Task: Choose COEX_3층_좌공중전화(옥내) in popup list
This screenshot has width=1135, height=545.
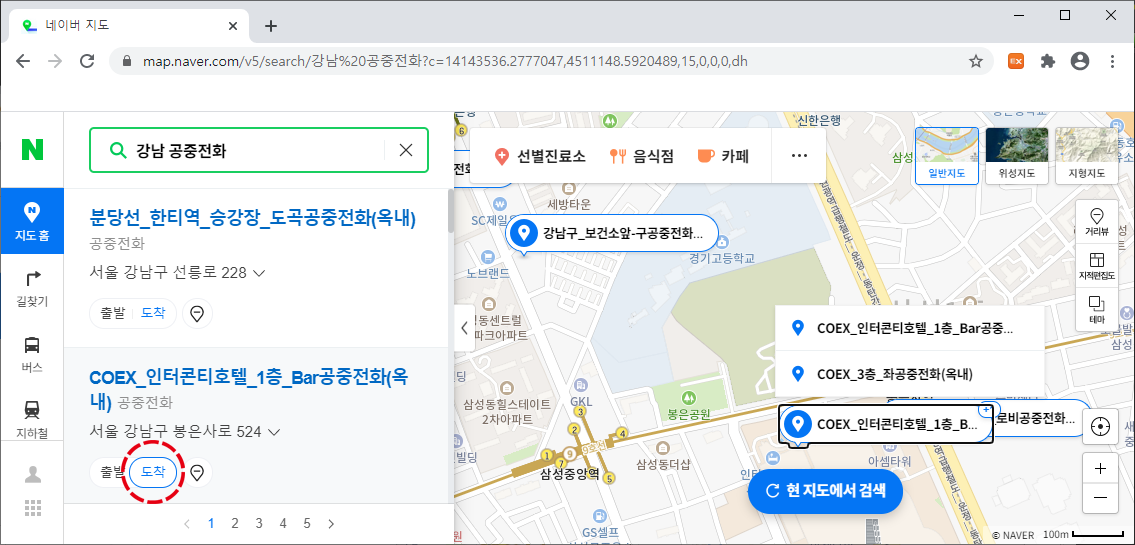Action: [x=909, y=374]
